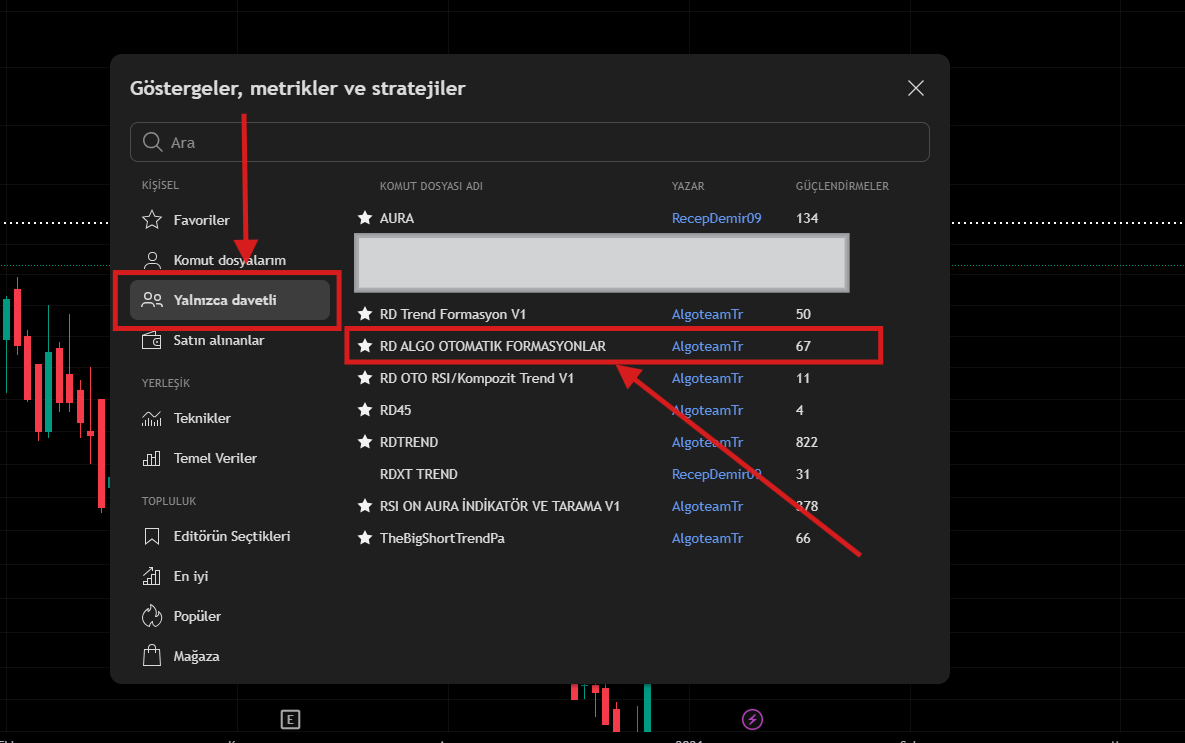Toggle favorite star for RD Trend Formasyon V1
Viewport: 1185px width, 743px height.
365,314
